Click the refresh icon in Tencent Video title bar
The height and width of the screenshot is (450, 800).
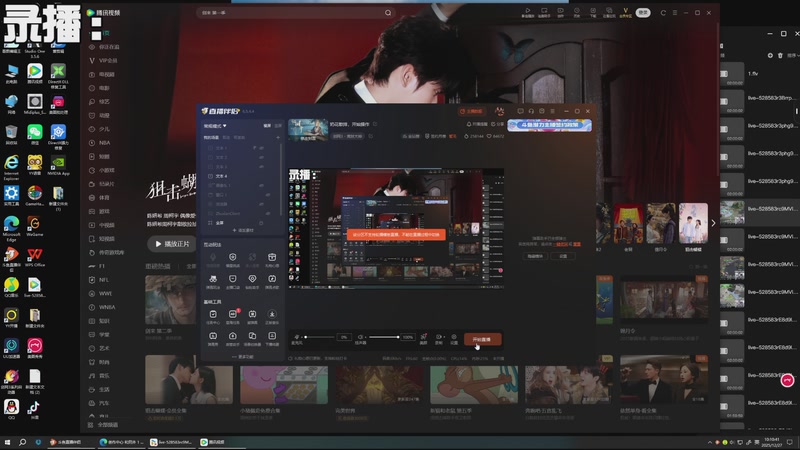pos(663,13)
